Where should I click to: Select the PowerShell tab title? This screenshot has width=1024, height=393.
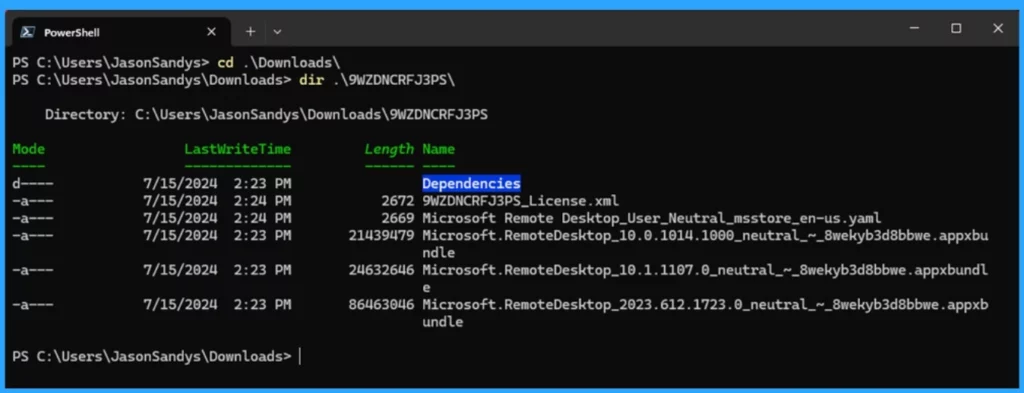coord(72,32)
